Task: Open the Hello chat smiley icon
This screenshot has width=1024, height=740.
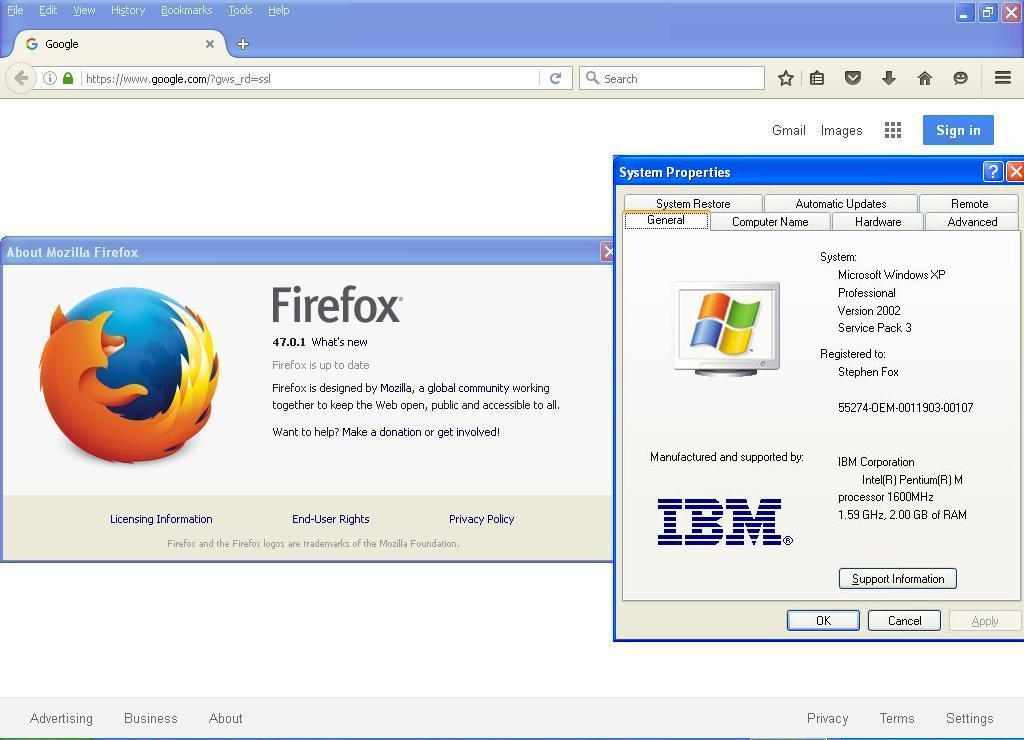Action: pos(960,78)
